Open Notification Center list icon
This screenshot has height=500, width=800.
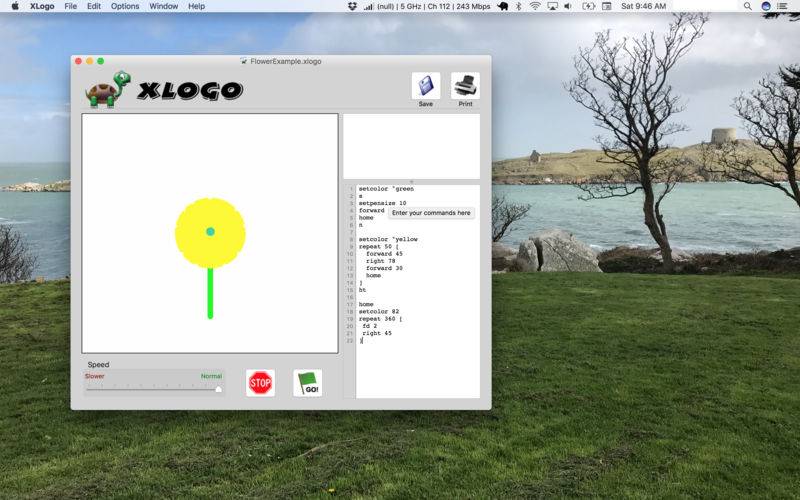(782, 6)
